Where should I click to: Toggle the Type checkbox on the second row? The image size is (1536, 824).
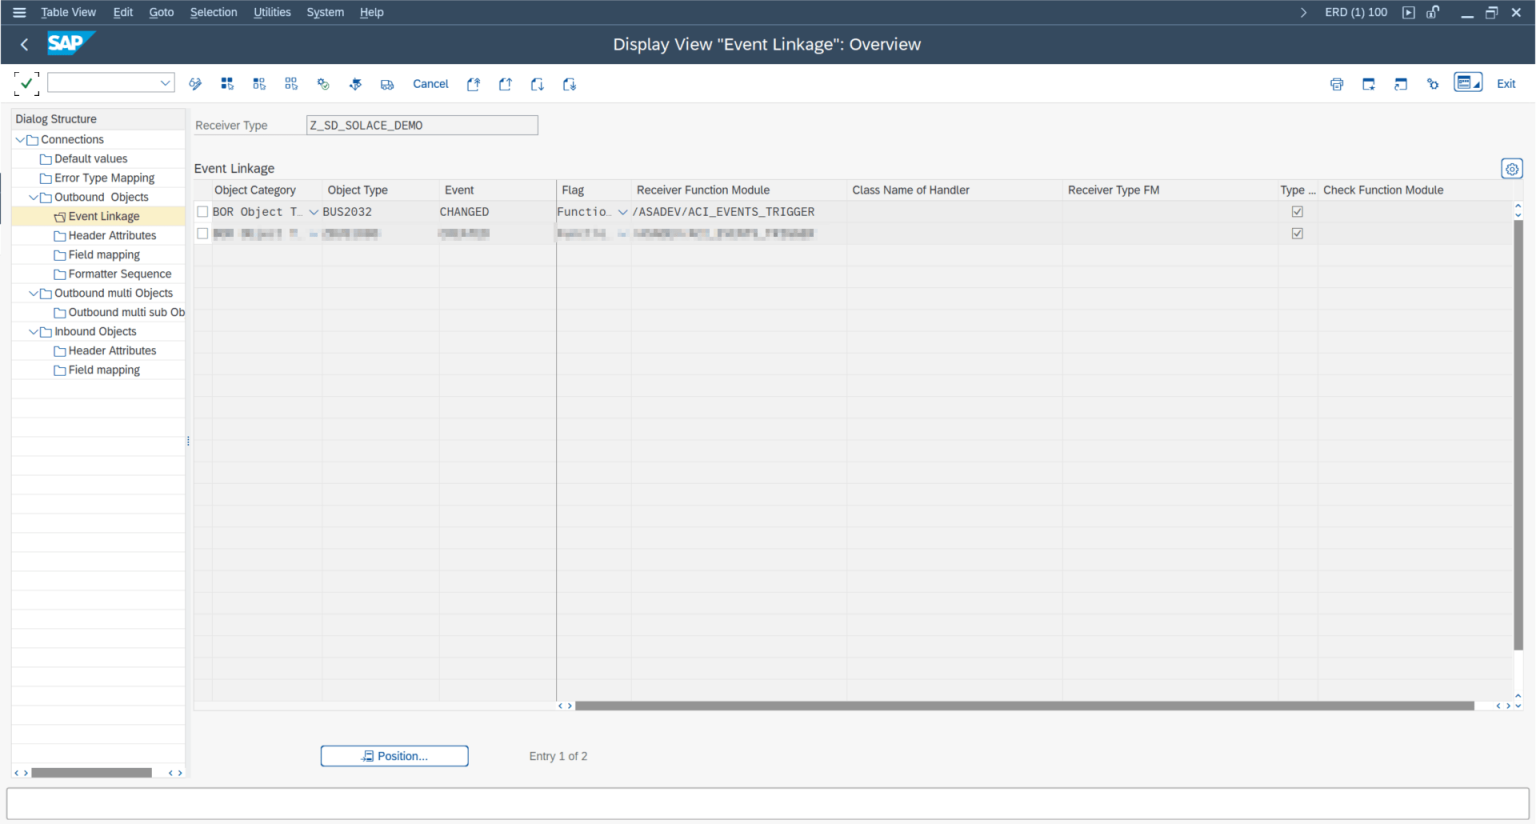(x=1297, y=233)
